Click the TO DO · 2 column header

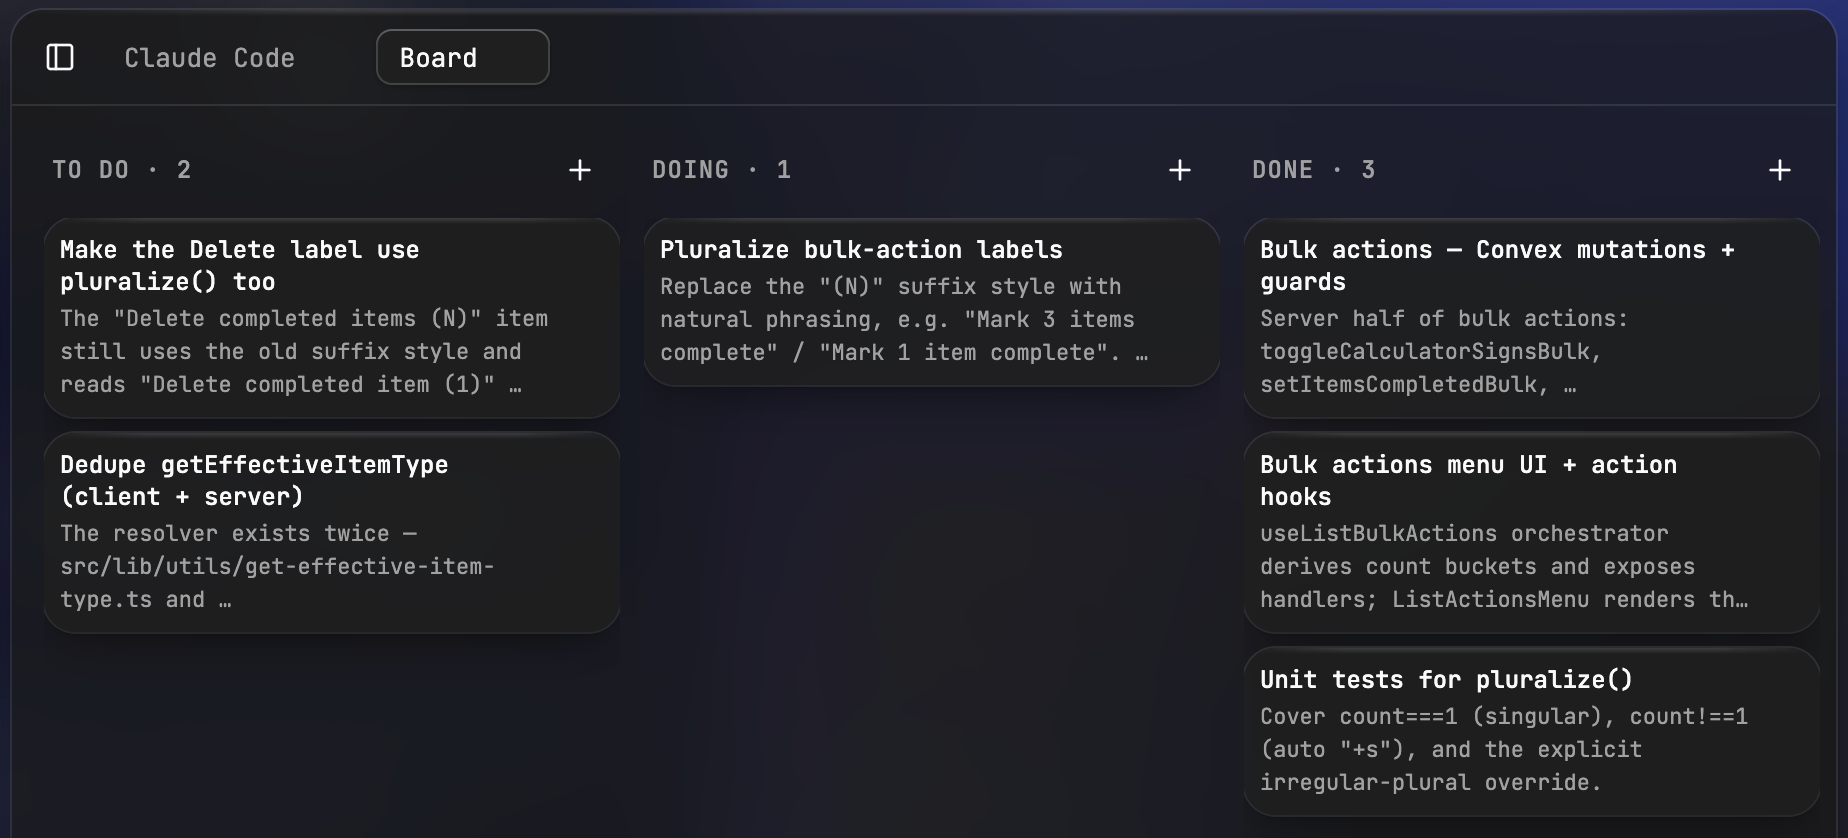click(x=122, y=170)
